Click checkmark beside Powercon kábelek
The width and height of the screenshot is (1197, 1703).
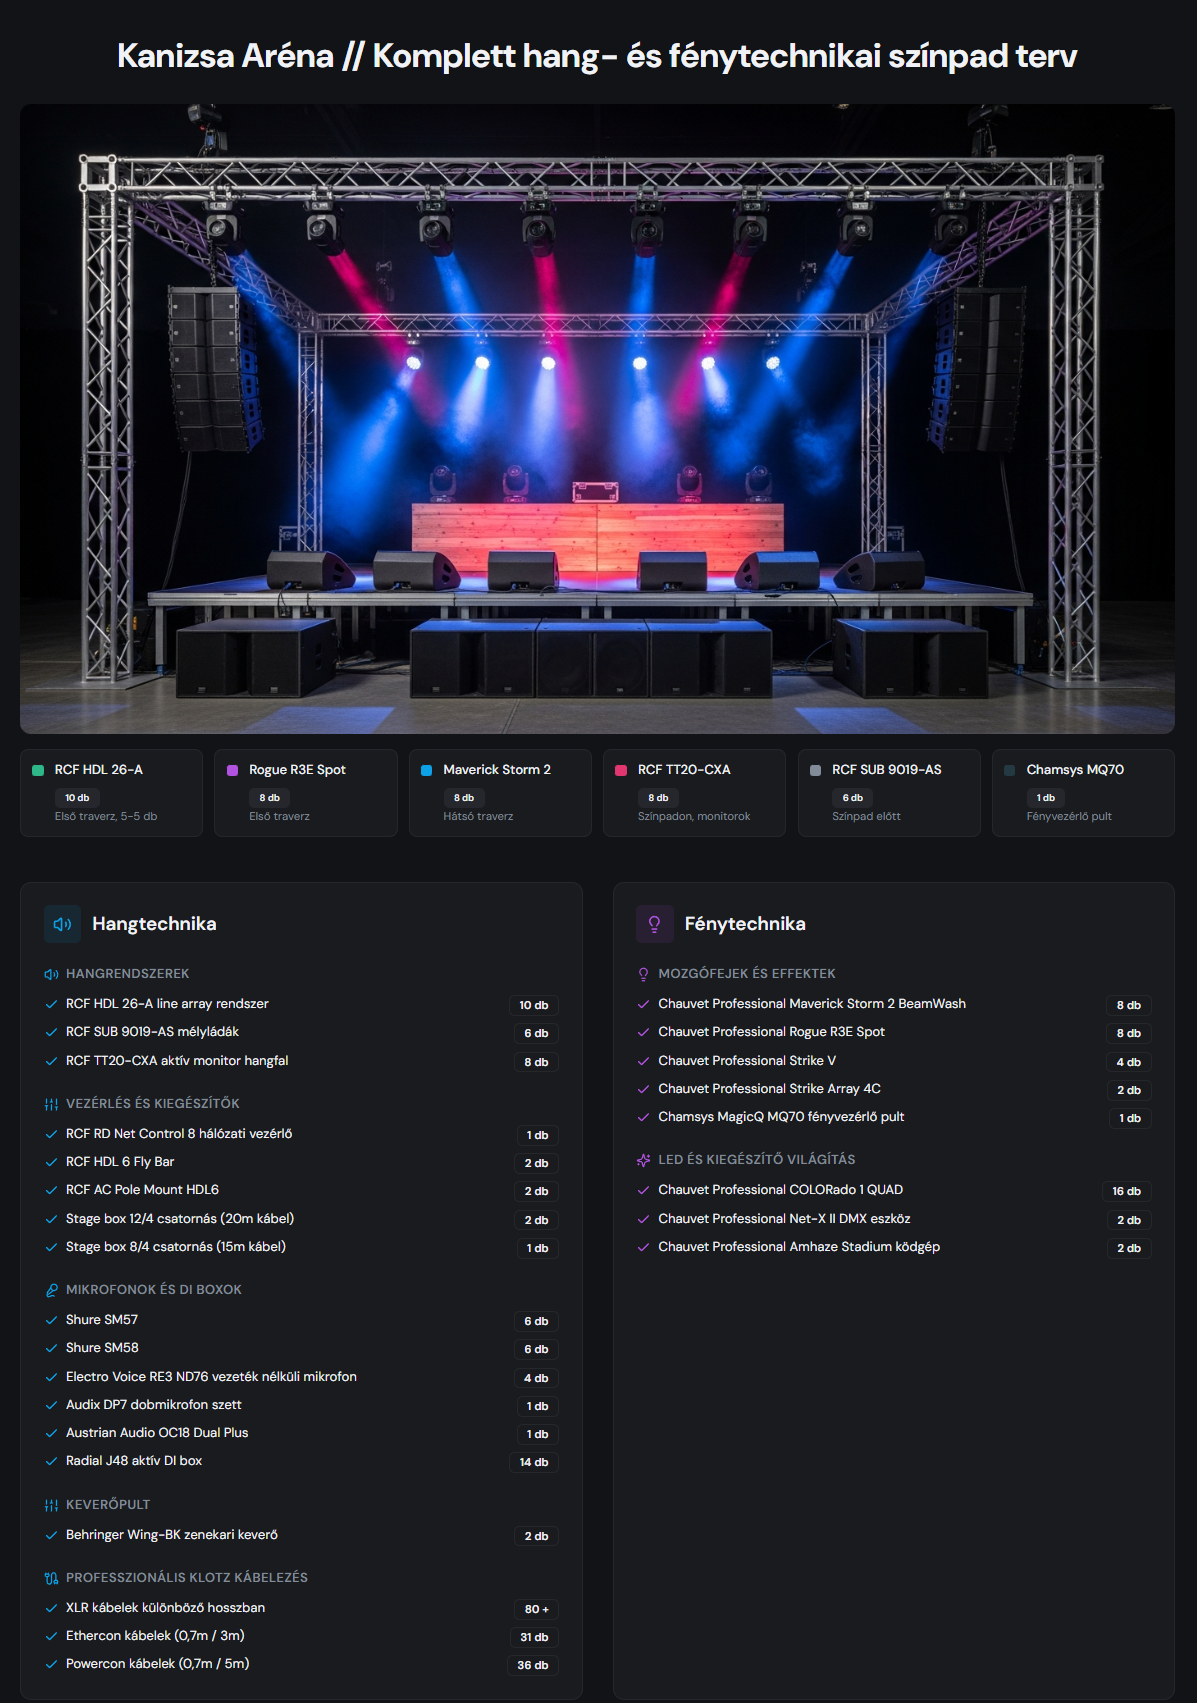tap(51, 1664)
